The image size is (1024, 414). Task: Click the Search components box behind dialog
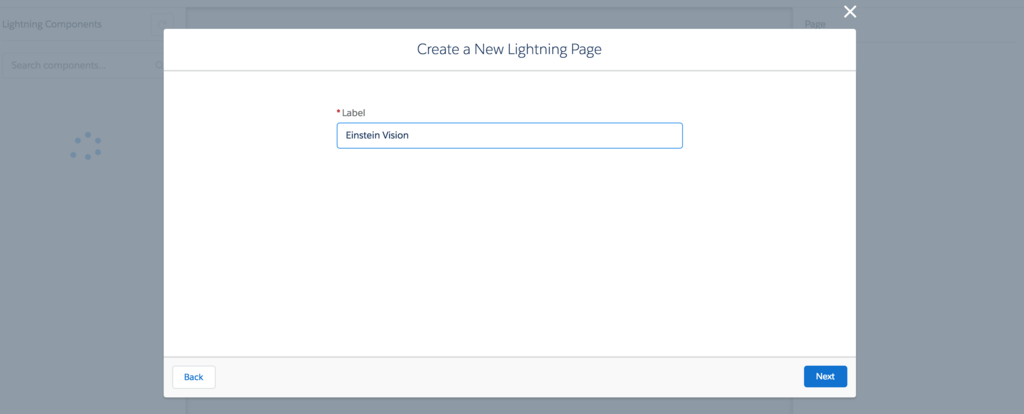pos(82,65)
